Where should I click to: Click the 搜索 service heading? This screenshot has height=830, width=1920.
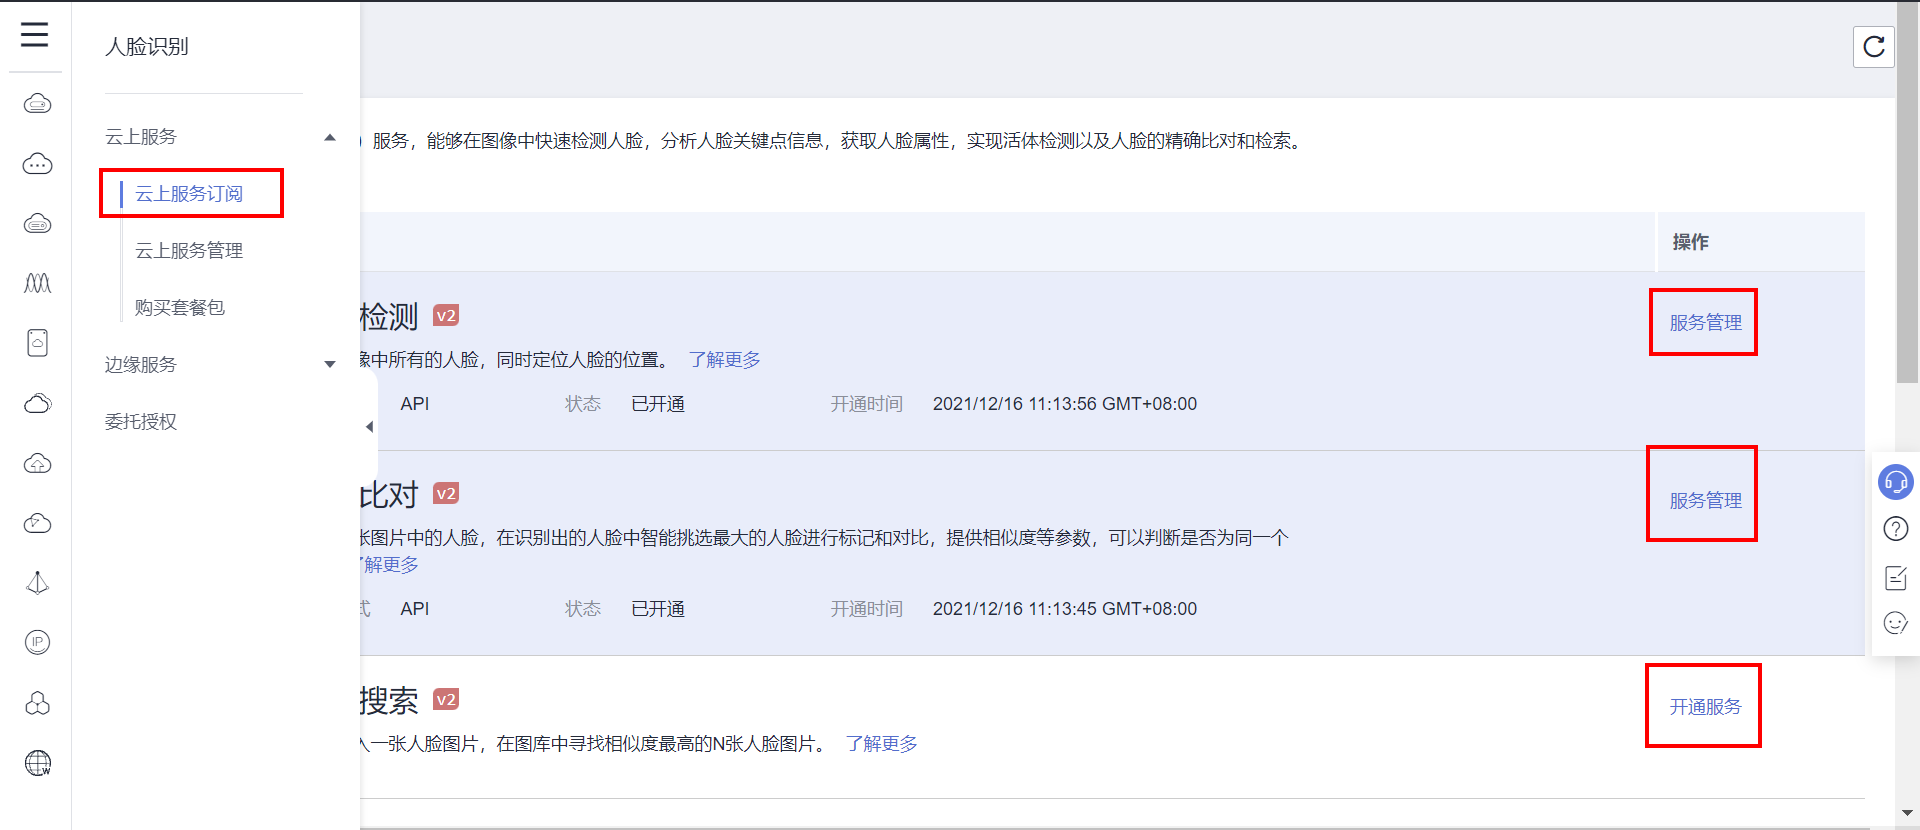(x=389, y=701)
